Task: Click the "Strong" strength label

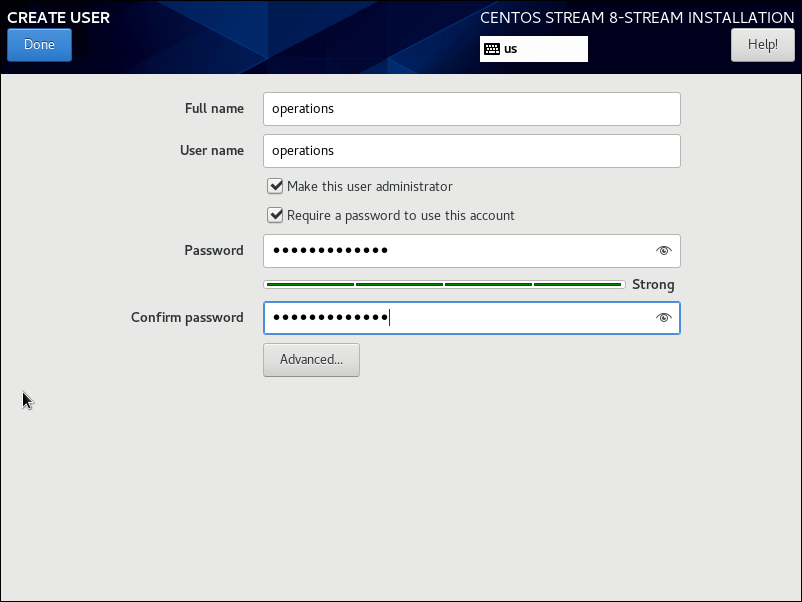Action: pyautogui.click(x=653, y=285)
